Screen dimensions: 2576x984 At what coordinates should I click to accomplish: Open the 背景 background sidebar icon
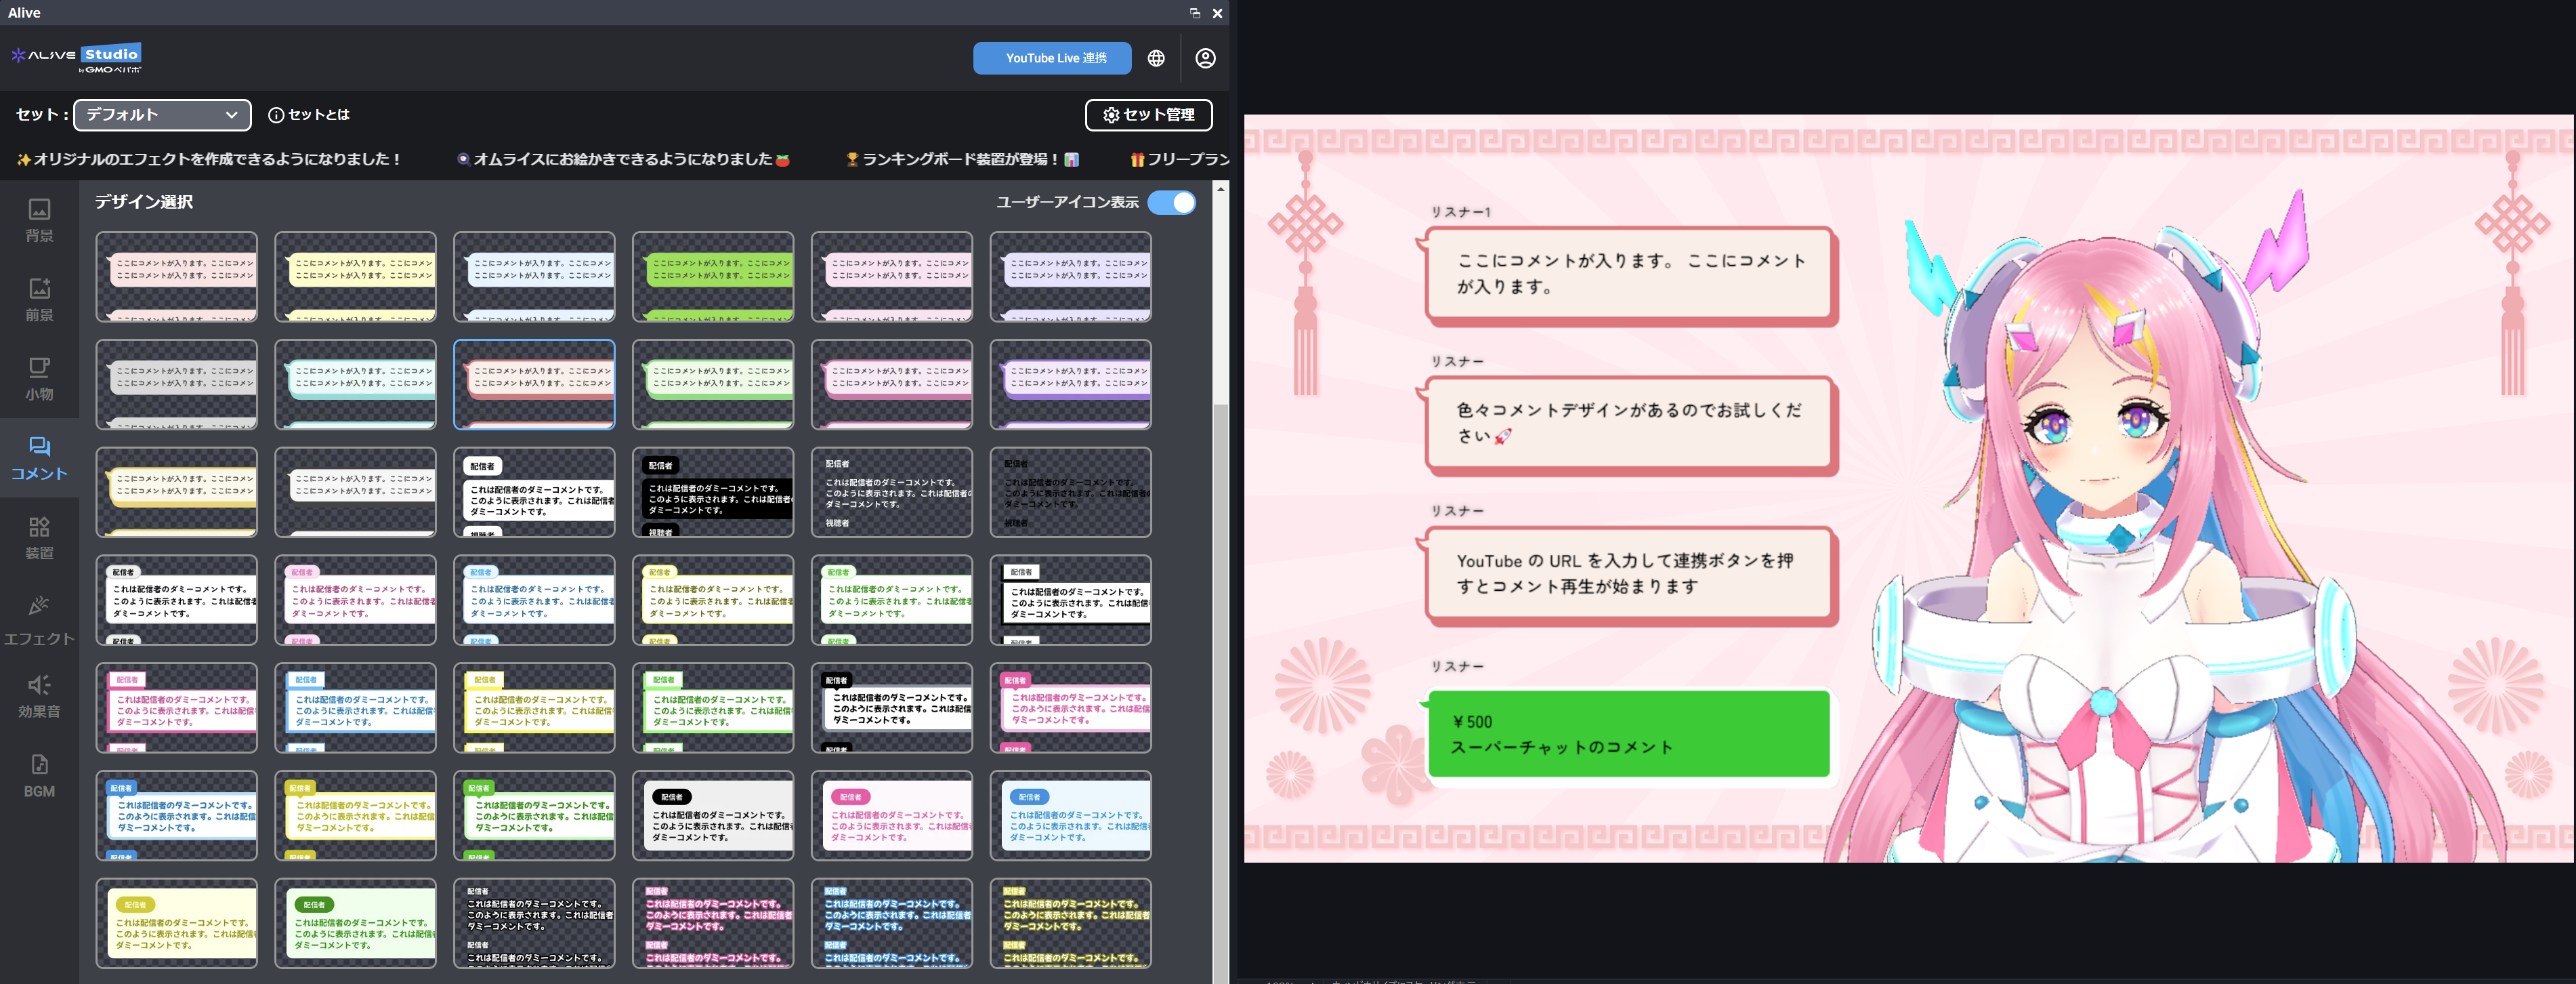click(39, 220)
